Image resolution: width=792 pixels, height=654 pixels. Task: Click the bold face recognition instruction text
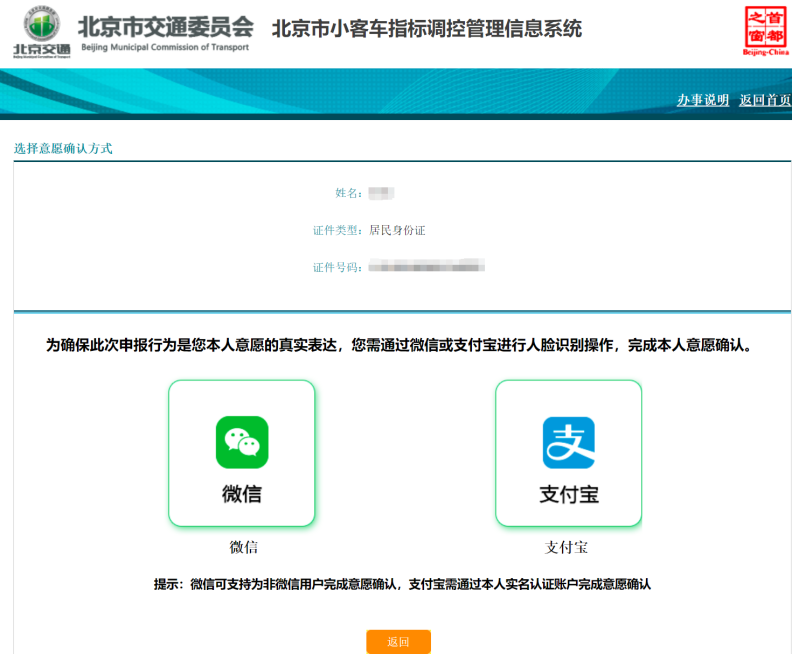pos(398,346)
